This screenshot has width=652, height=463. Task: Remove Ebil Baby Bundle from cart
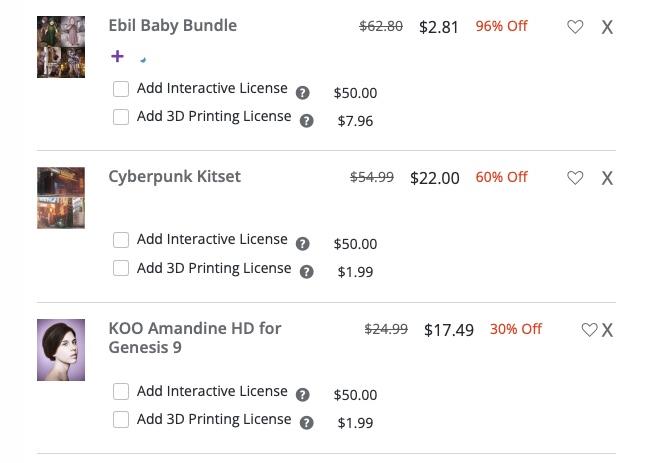pos(607,28)
